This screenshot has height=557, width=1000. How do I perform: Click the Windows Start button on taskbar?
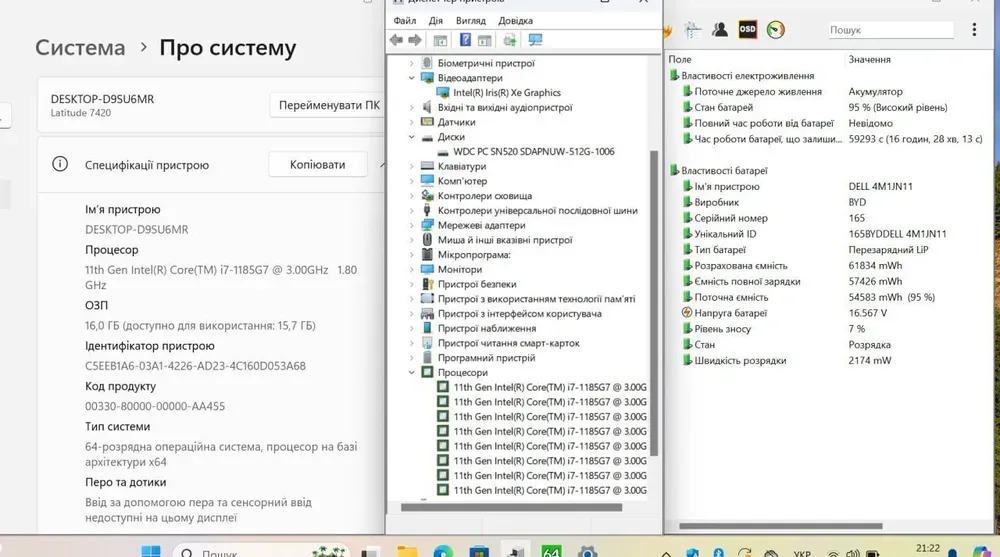click(x=151, y=551)
